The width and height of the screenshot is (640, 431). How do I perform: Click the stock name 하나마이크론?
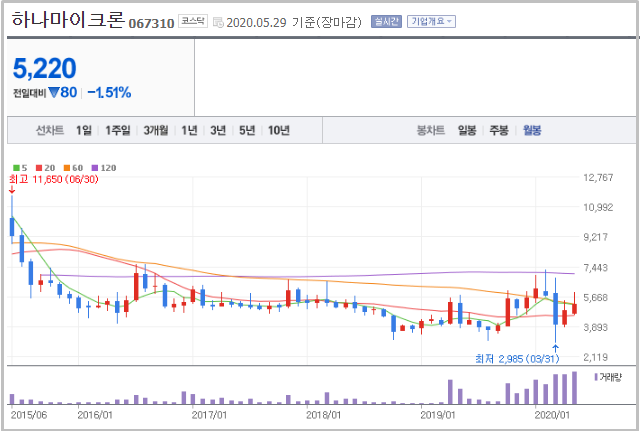[68, 20]
